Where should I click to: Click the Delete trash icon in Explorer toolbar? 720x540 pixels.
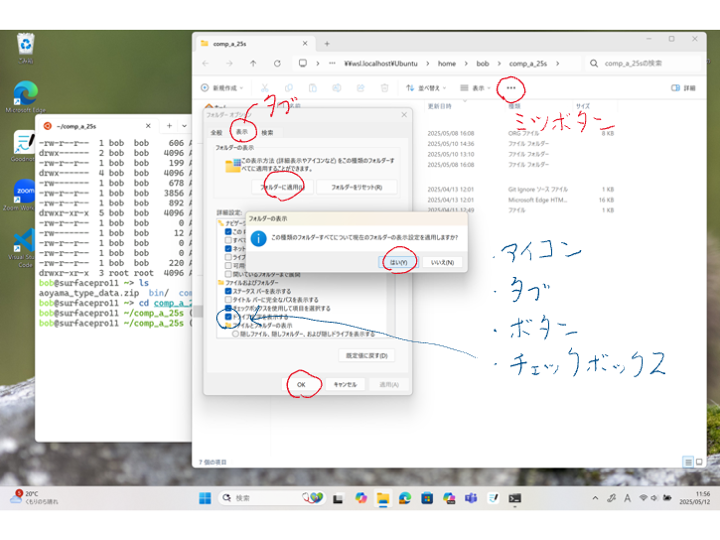[x=384, y=88]
